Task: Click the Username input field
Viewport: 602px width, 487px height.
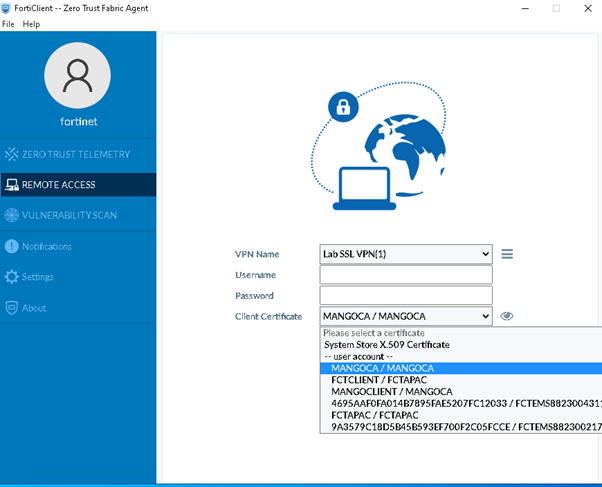Action: [x=405, y=275]
